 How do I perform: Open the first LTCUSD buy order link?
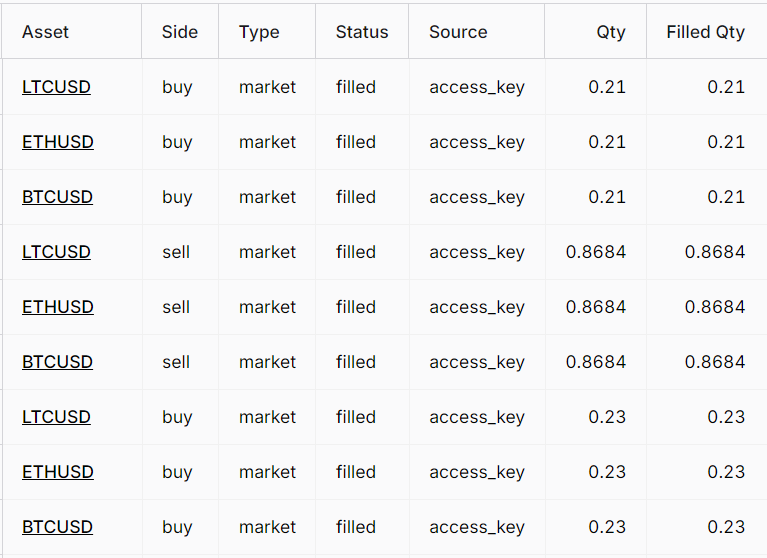click(56, 87)
